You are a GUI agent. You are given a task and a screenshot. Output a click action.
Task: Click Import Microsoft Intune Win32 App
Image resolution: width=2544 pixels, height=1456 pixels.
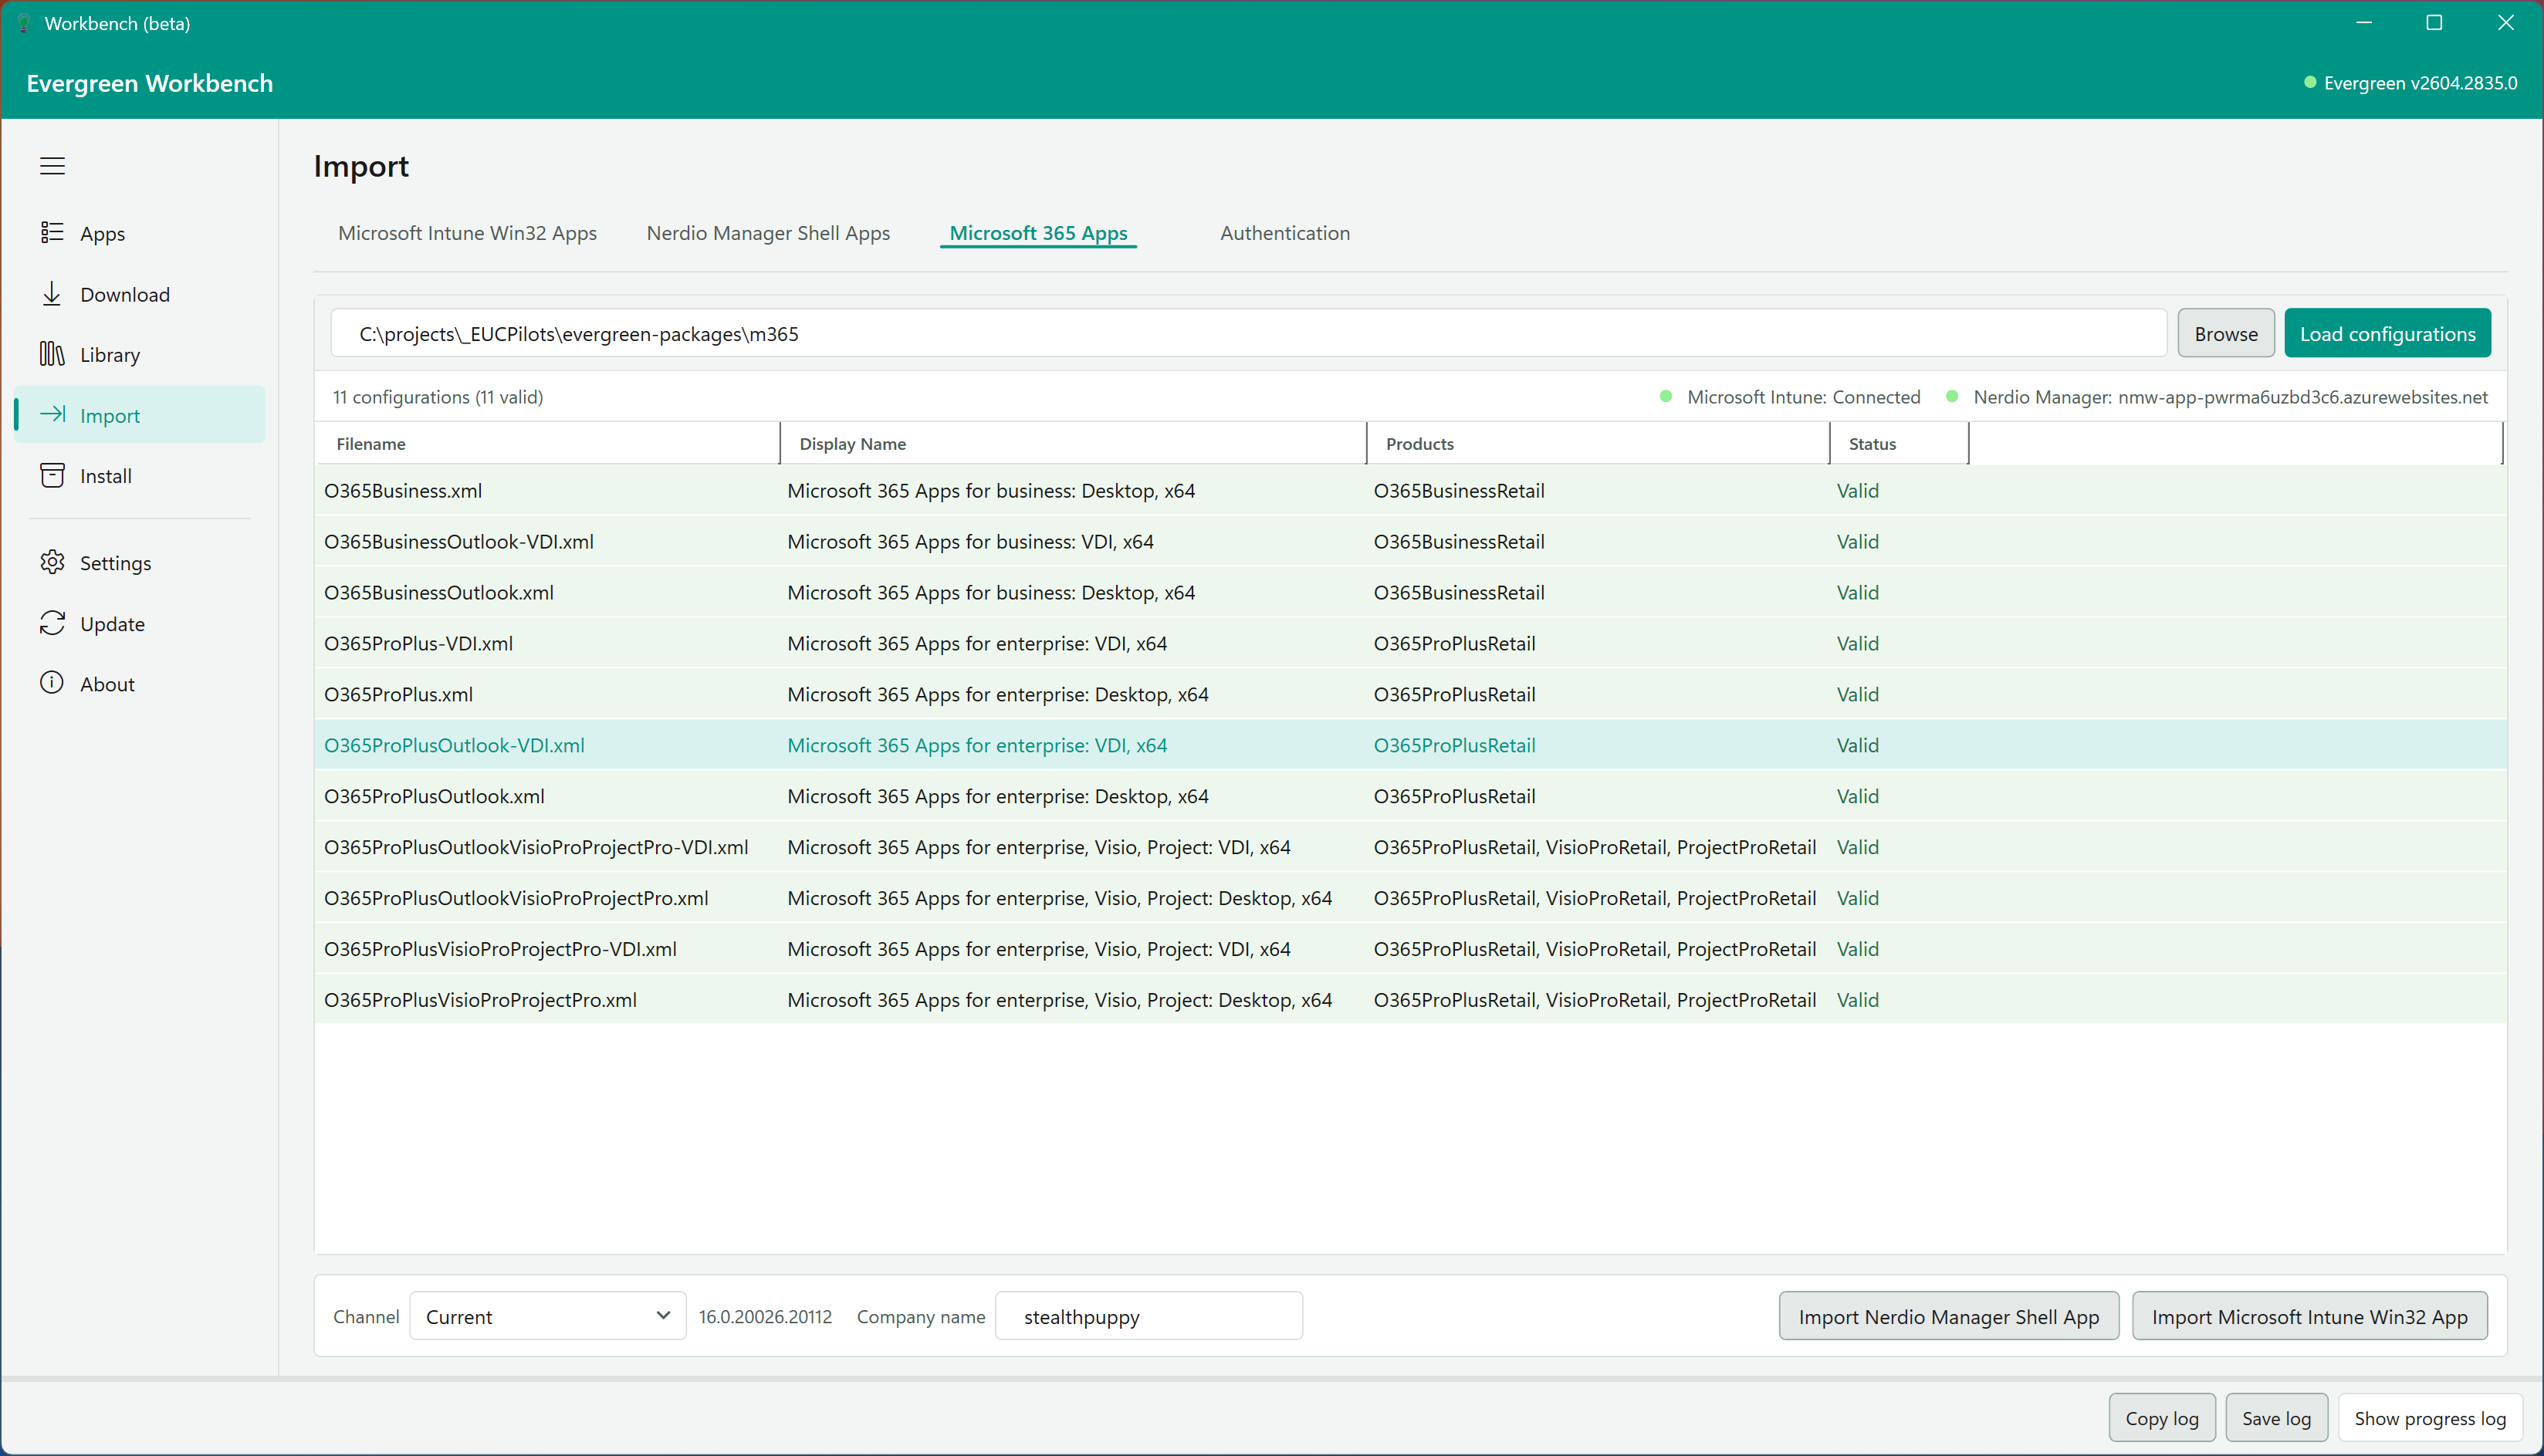pyautogui.click(x=2309, y=1316)
